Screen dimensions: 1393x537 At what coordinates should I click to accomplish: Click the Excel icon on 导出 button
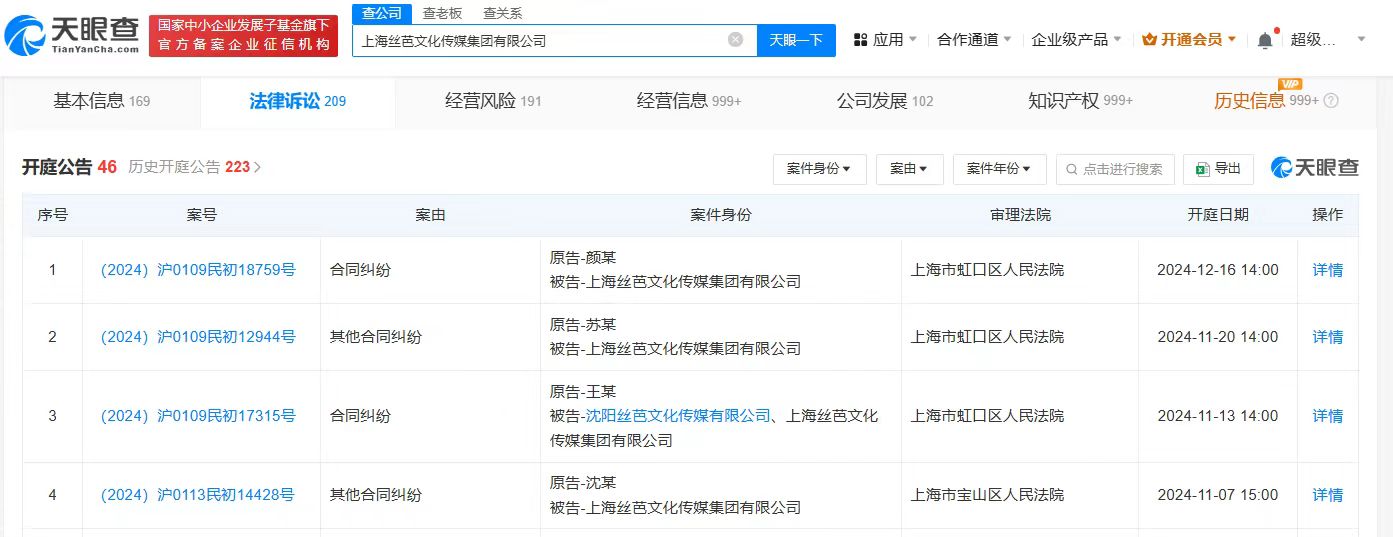pyautogui.click(x=1203, y=169)
